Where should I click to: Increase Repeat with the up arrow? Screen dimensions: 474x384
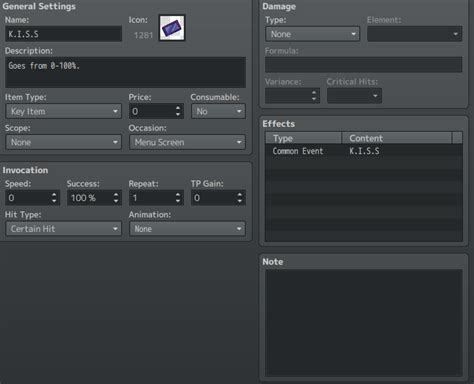178,195
